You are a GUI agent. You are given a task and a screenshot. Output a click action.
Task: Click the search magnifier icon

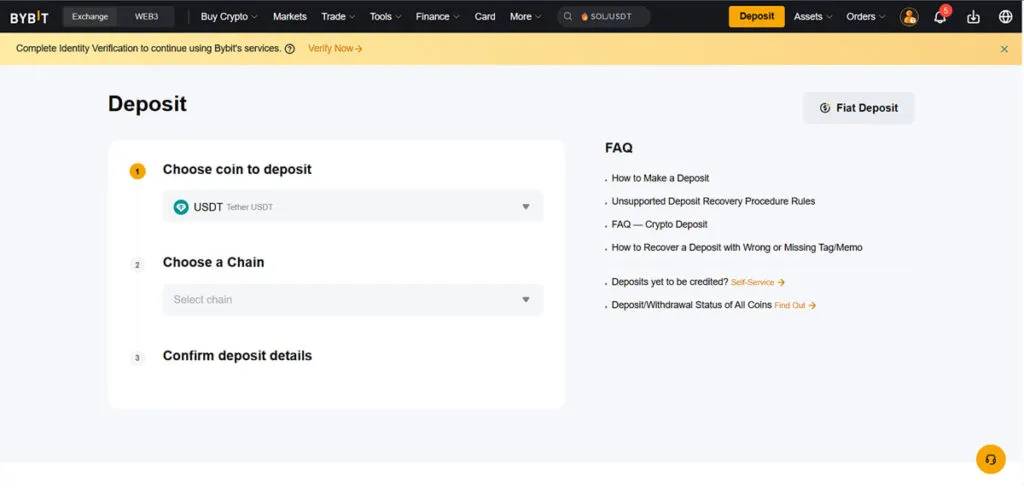coord(568,17)
